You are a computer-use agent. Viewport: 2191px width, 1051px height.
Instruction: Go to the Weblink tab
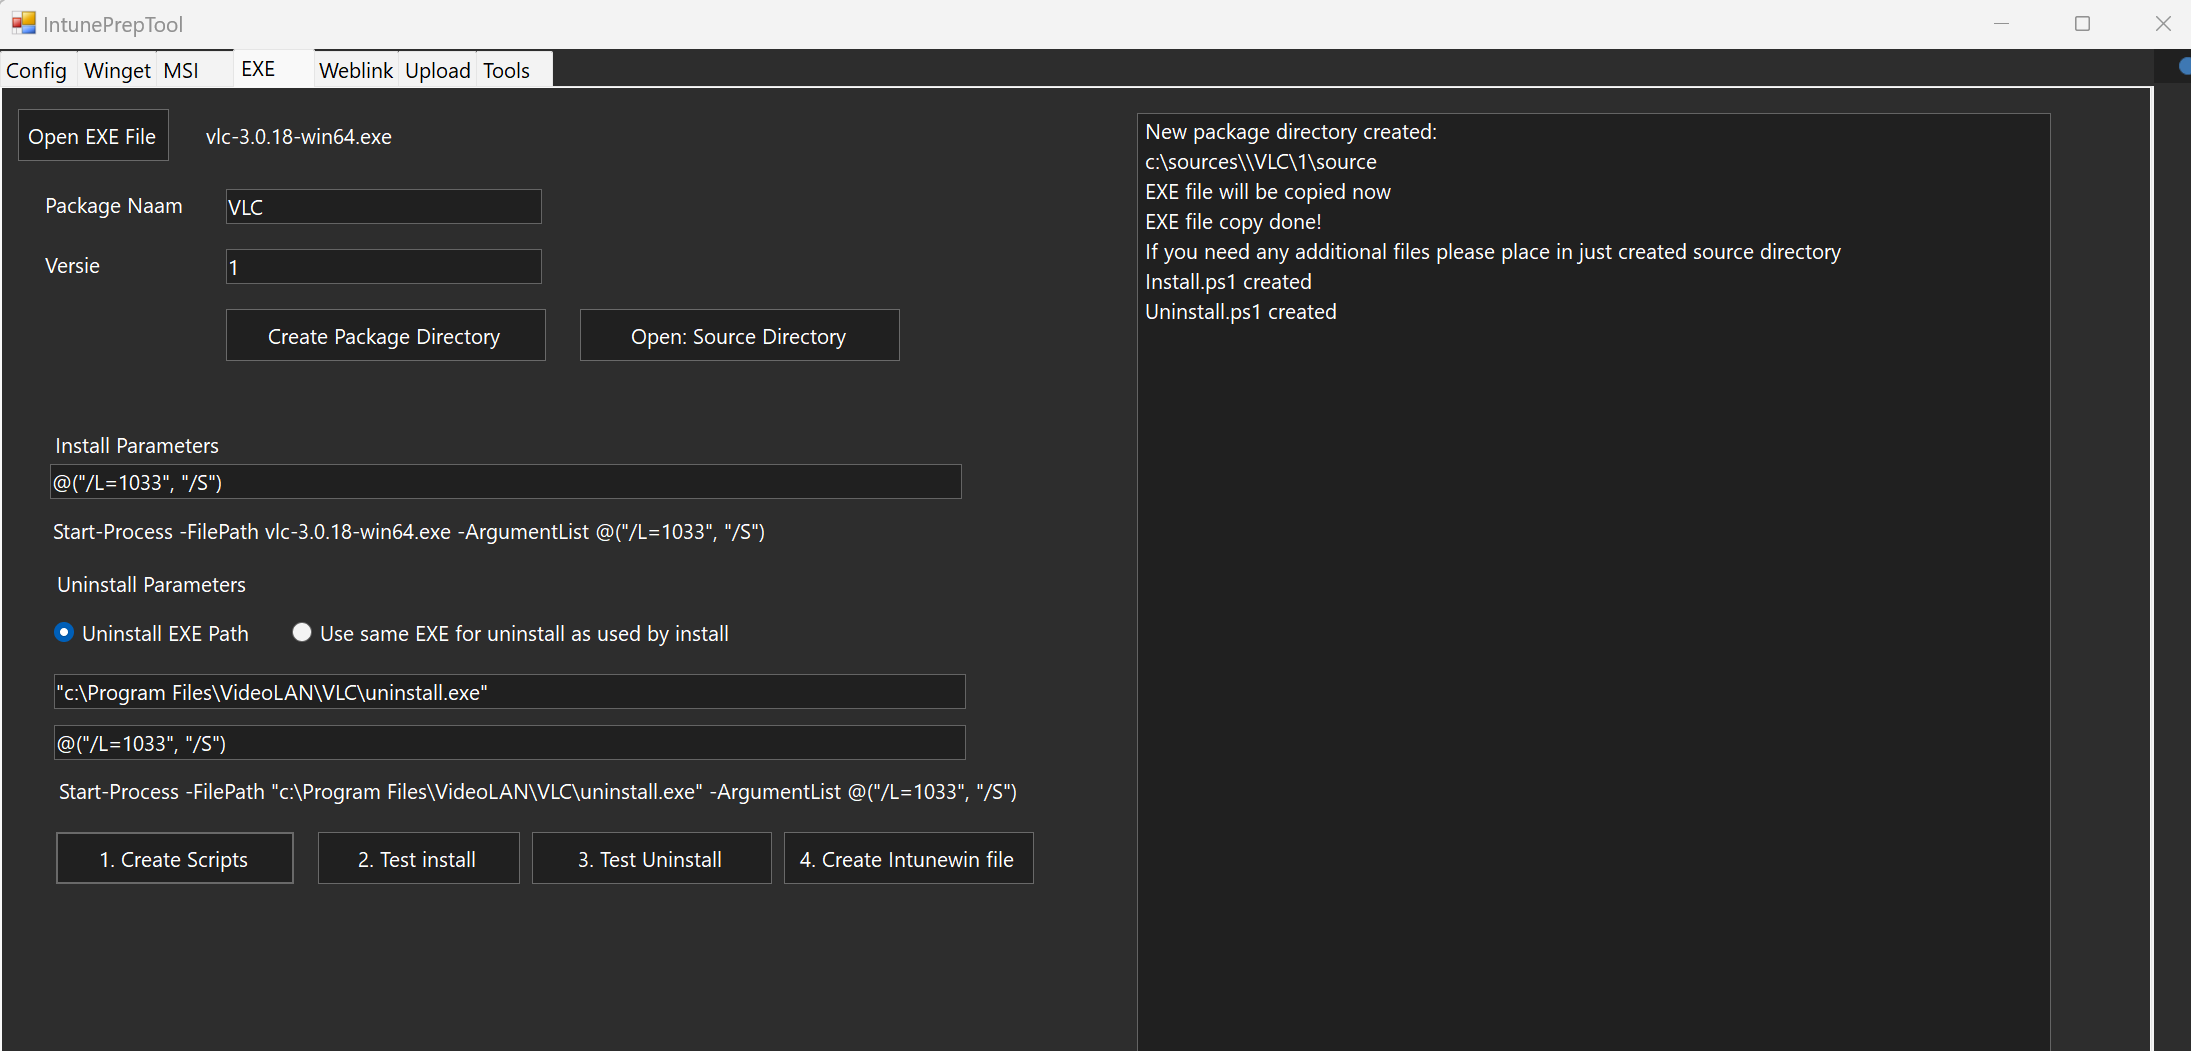click(x=356, y=70)
